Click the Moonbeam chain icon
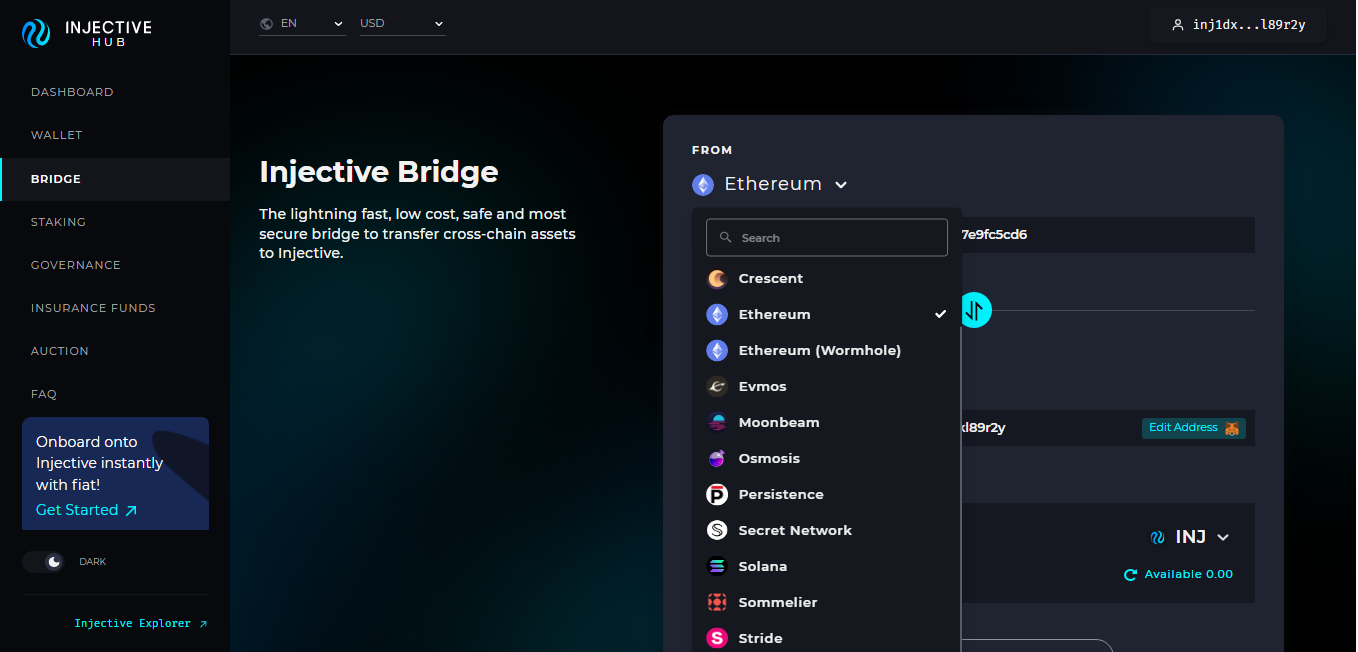The width and height of the screenshot is (1358, 652). tap(717, 423)
